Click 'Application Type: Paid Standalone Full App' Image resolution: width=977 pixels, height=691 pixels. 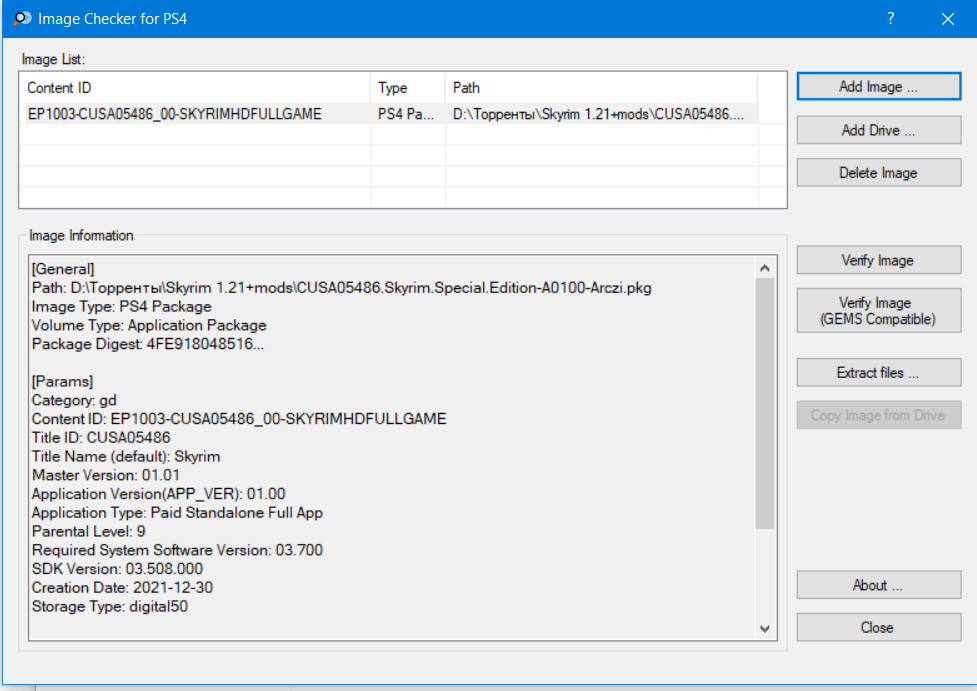coord(178,513)
